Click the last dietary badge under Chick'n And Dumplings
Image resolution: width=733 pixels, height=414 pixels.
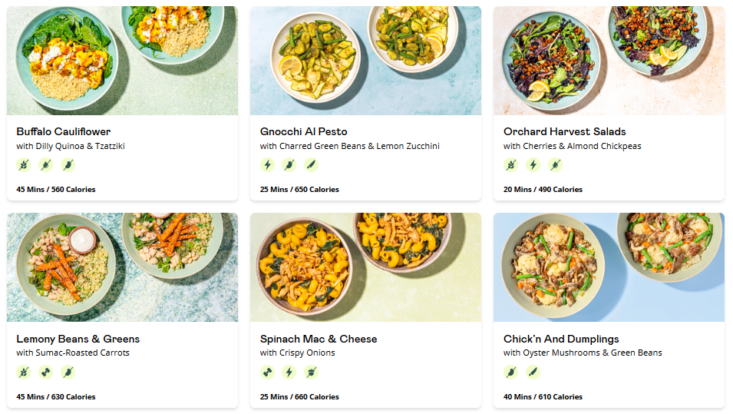pos(532,372)
